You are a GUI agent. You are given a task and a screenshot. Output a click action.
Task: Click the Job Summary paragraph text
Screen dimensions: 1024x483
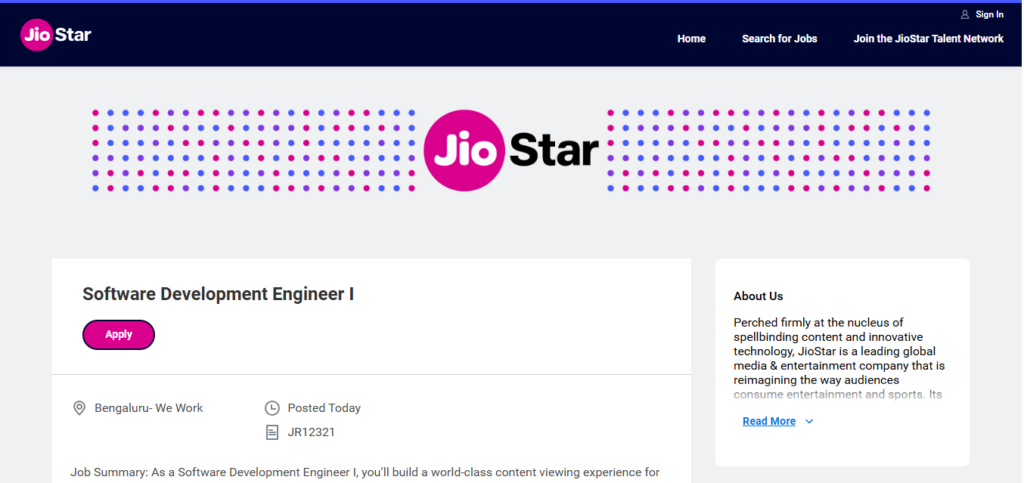coord(365,472)
